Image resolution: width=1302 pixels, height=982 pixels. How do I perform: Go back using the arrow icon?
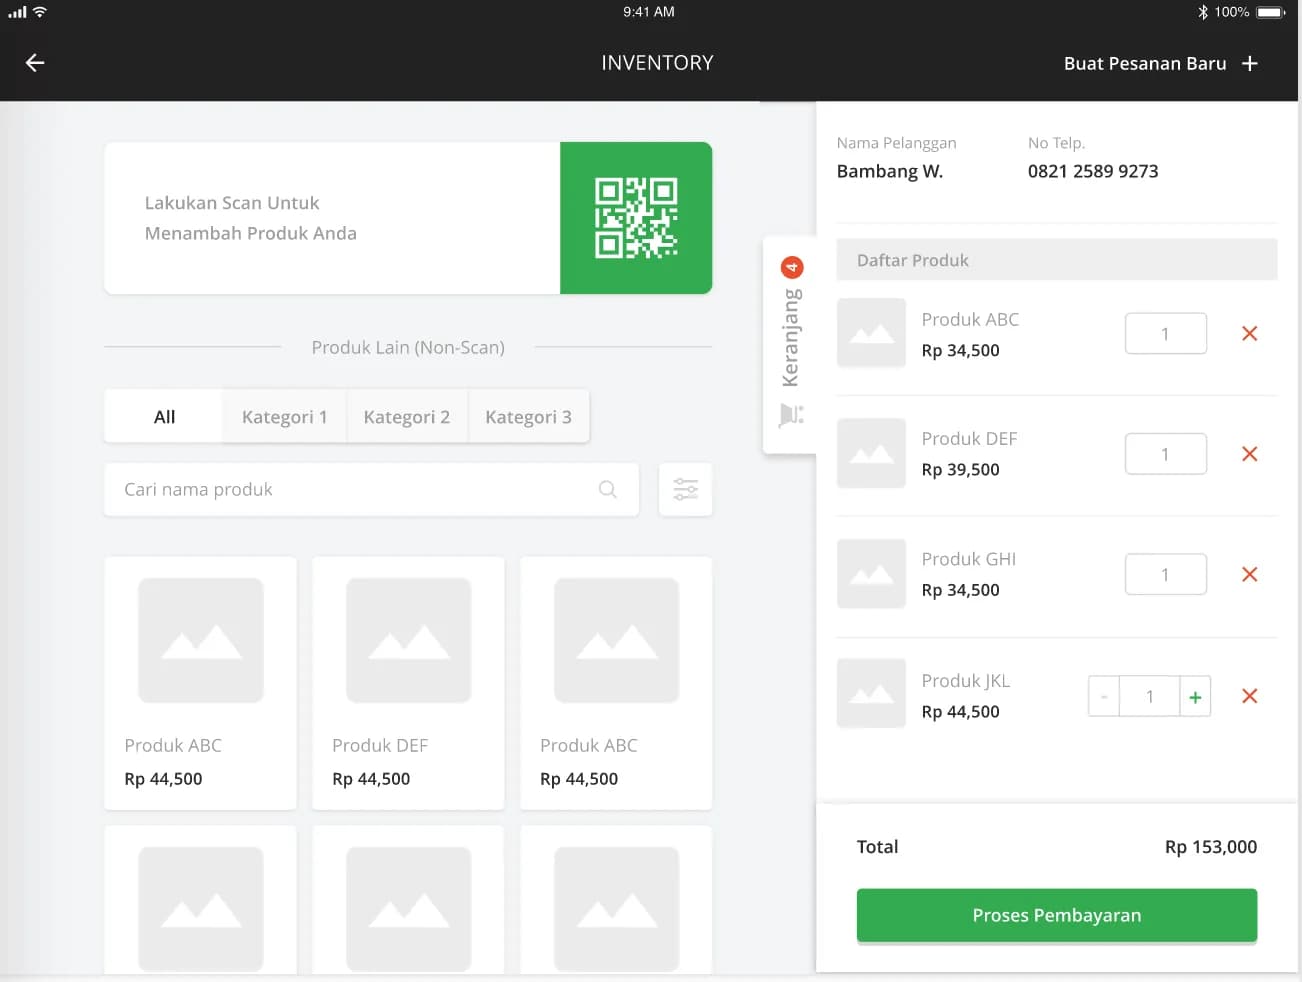(x=35, y=63)
